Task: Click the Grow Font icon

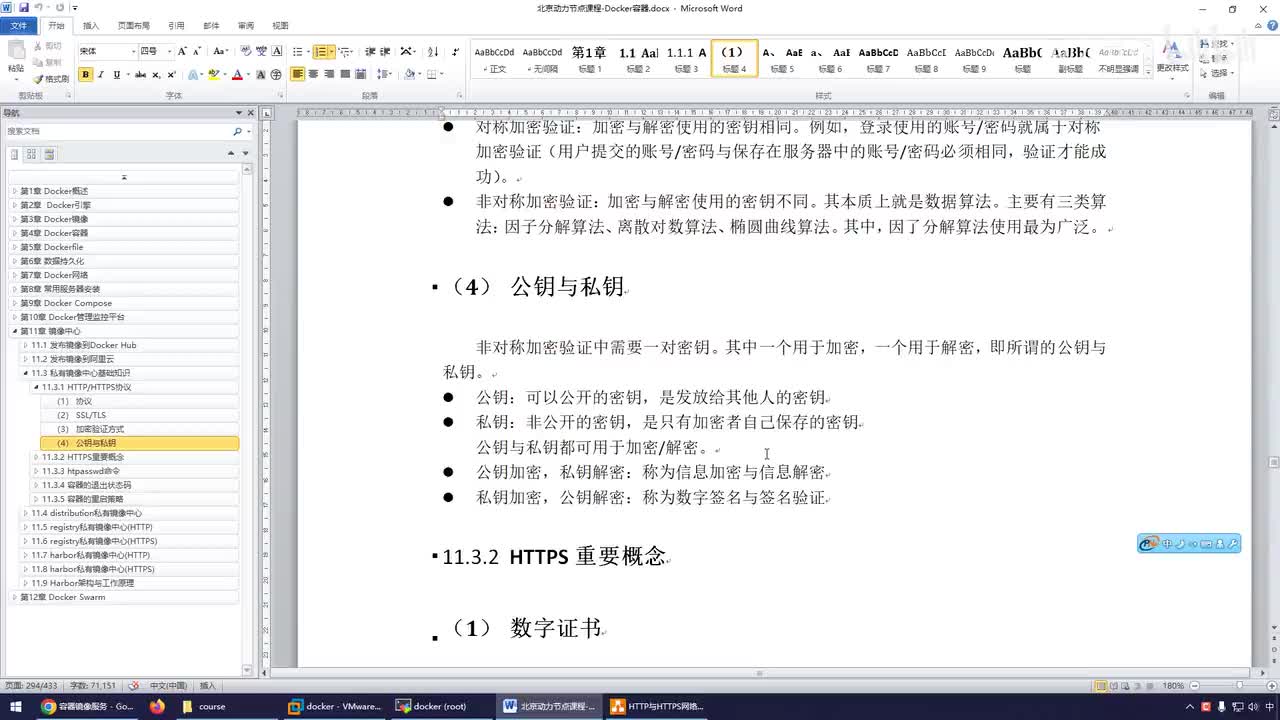Action: coord(182,51)
